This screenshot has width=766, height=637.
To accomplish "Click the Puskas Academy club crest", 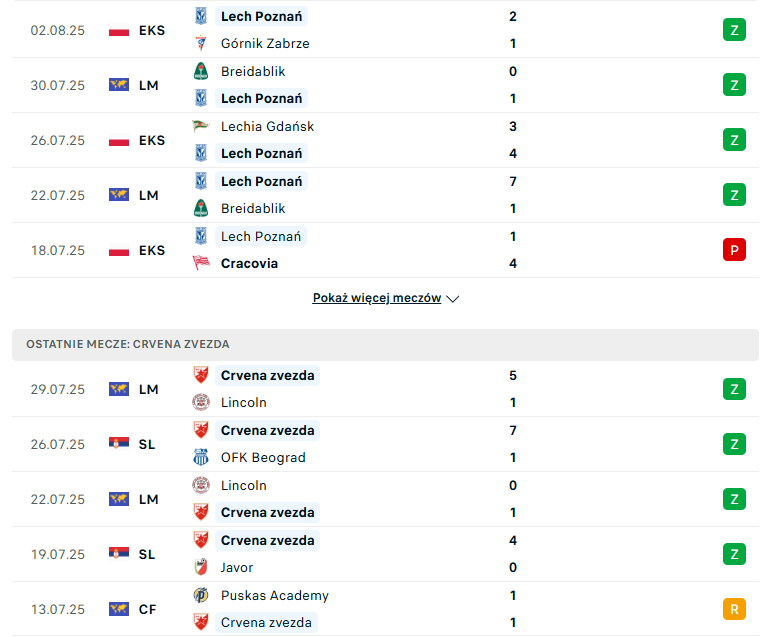I will pyautogui.click(x=201, y=595).
